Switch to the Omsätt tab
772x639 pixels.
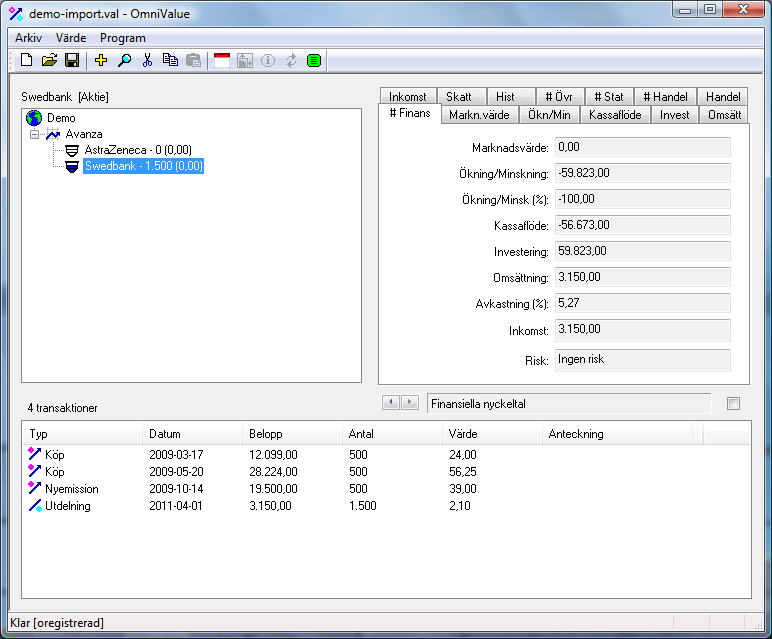(724, 115)
